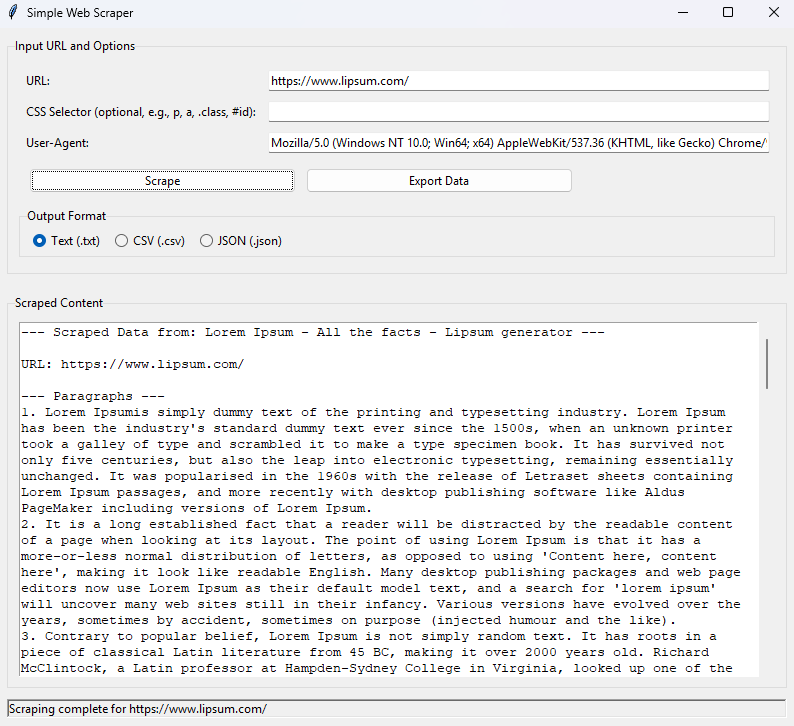
Task: Close the Simple Web Scraper window
Action: coord(773,13)
